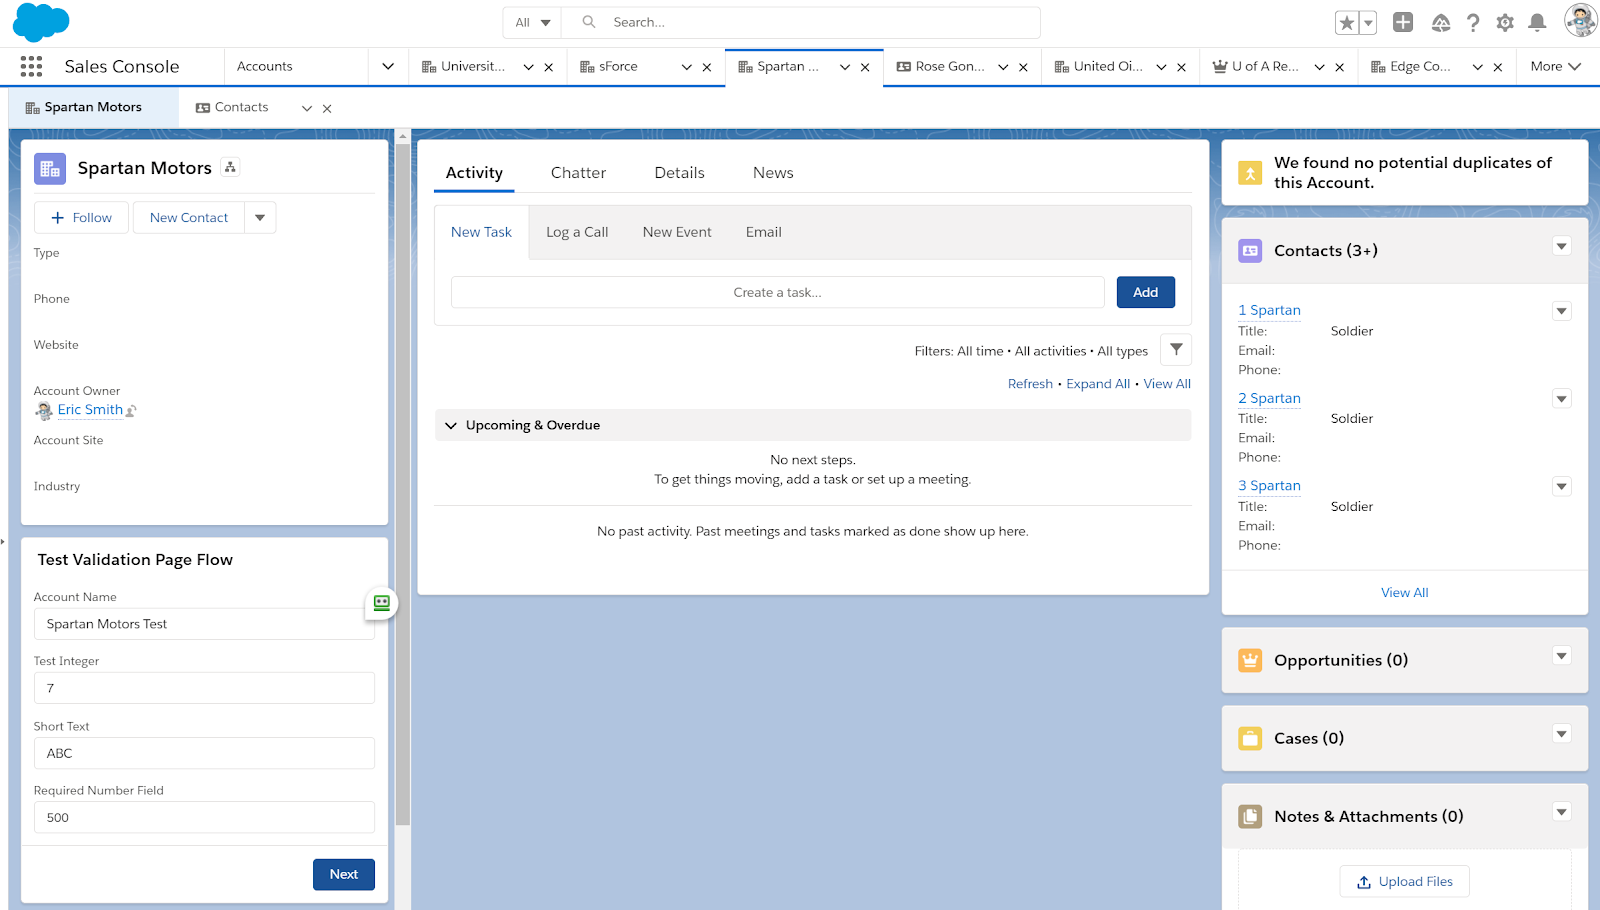Viewport: 1600px width, 910px height.
Task: Close the Rose Gon... workspace tab
Action: [1023, 67]
